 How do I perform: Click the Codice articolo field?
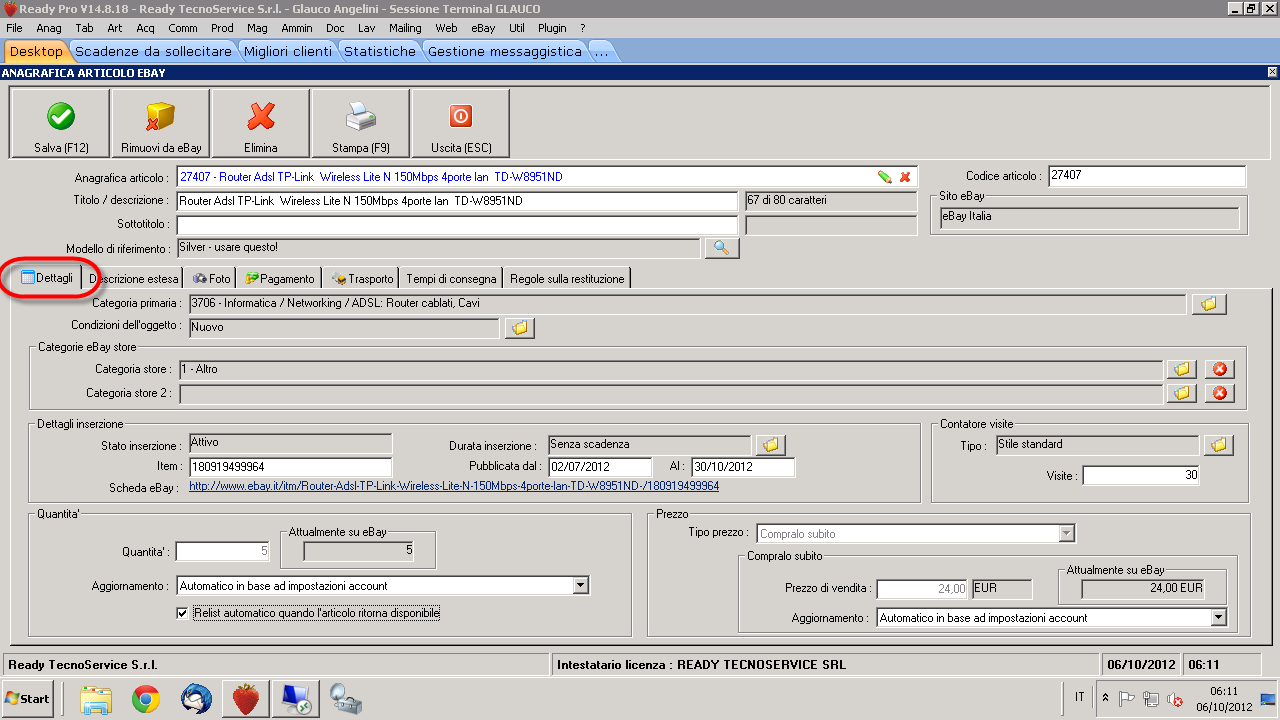[1146, 176]
